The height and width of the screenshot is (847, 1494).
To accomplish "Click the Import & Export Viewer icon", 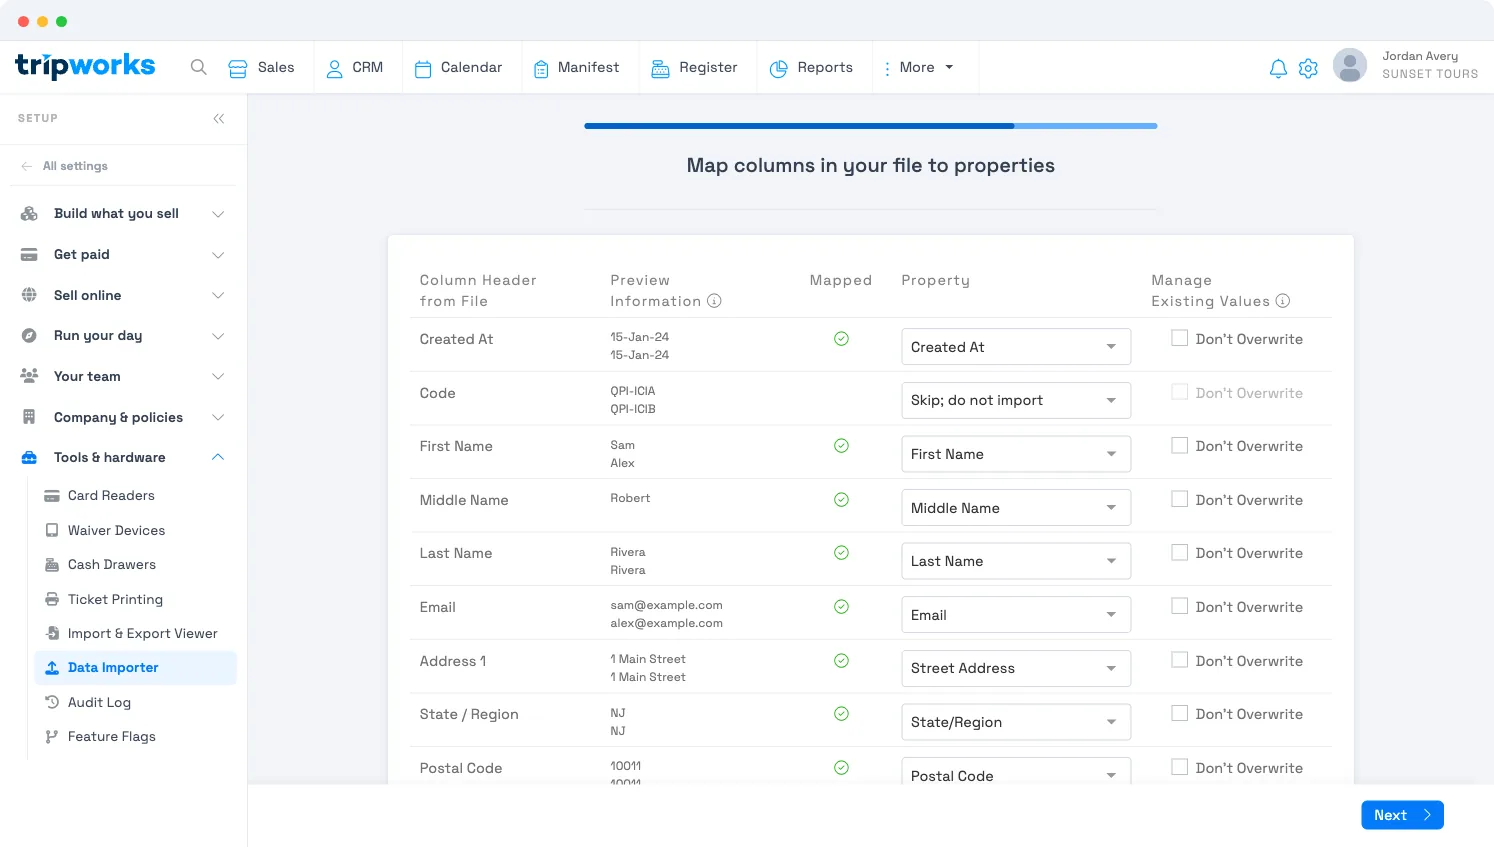I will pyautogui.click(x=52, y=633).
